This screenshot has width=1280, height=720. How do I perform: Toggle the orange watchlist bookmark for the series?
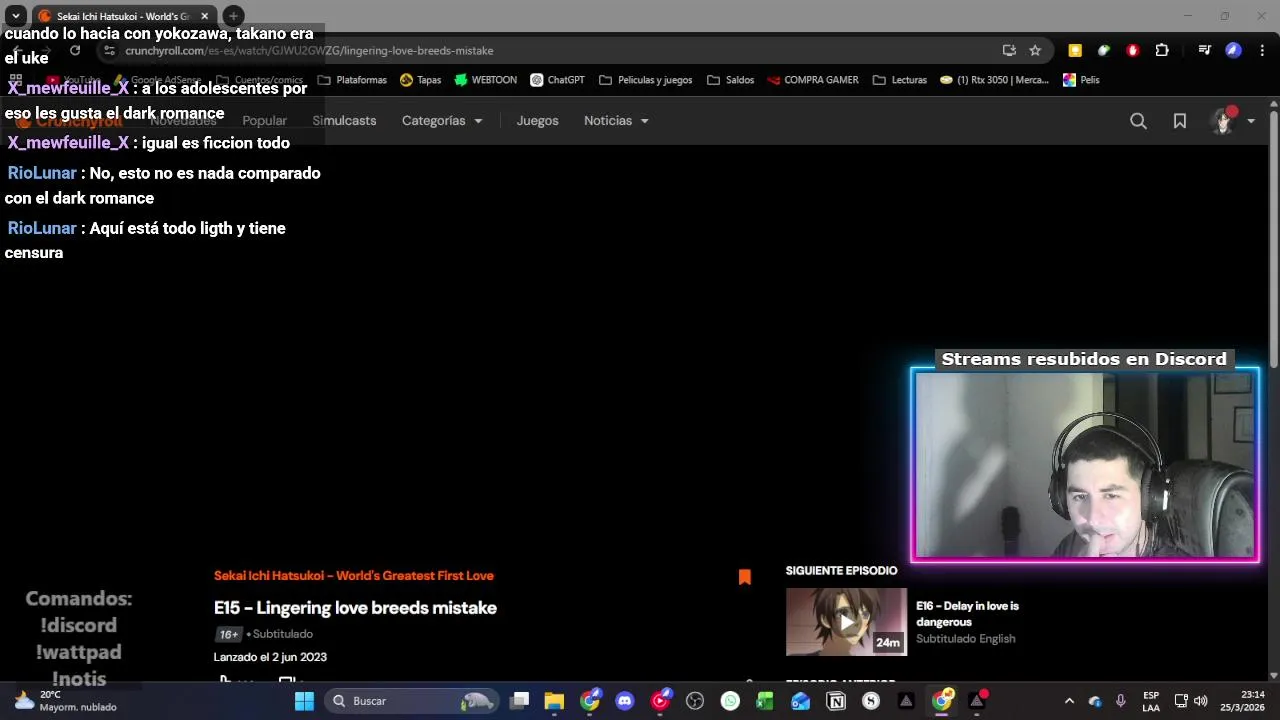tap(745, 577)
